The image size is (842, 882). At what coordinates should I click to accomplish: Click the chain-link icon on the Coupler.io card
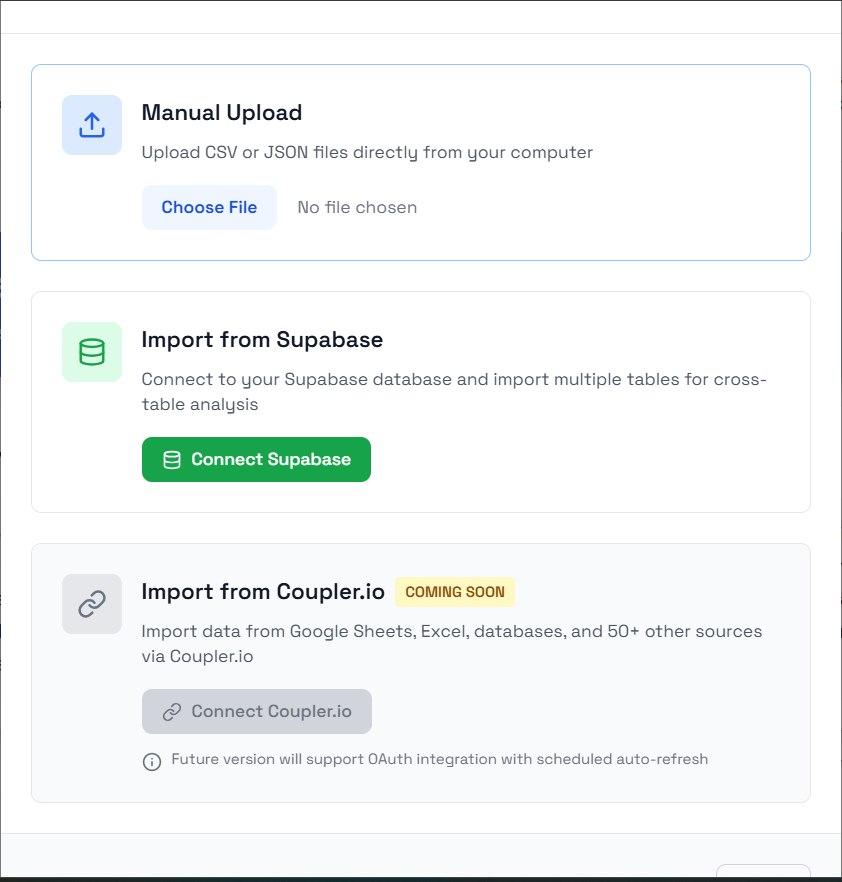pos(91,604)
